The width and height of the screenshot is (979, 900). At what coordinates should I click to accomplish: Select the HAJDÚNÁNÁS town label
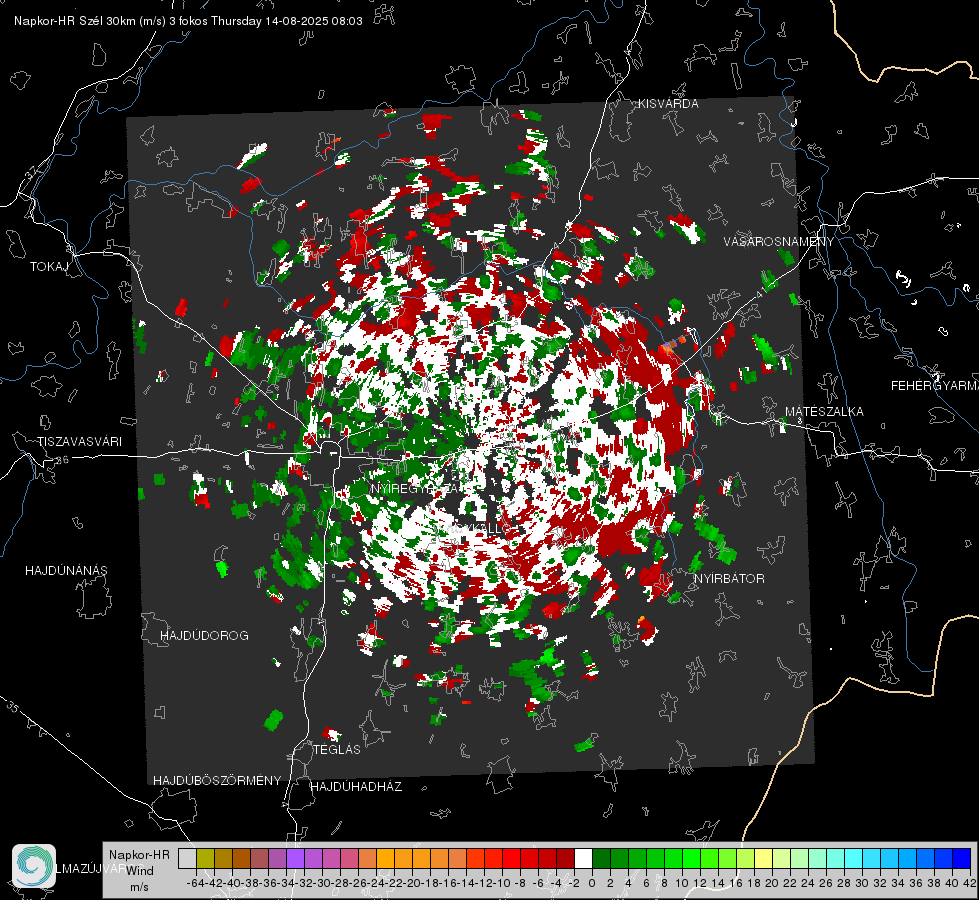pyautogui.click(x=66, y=570)
